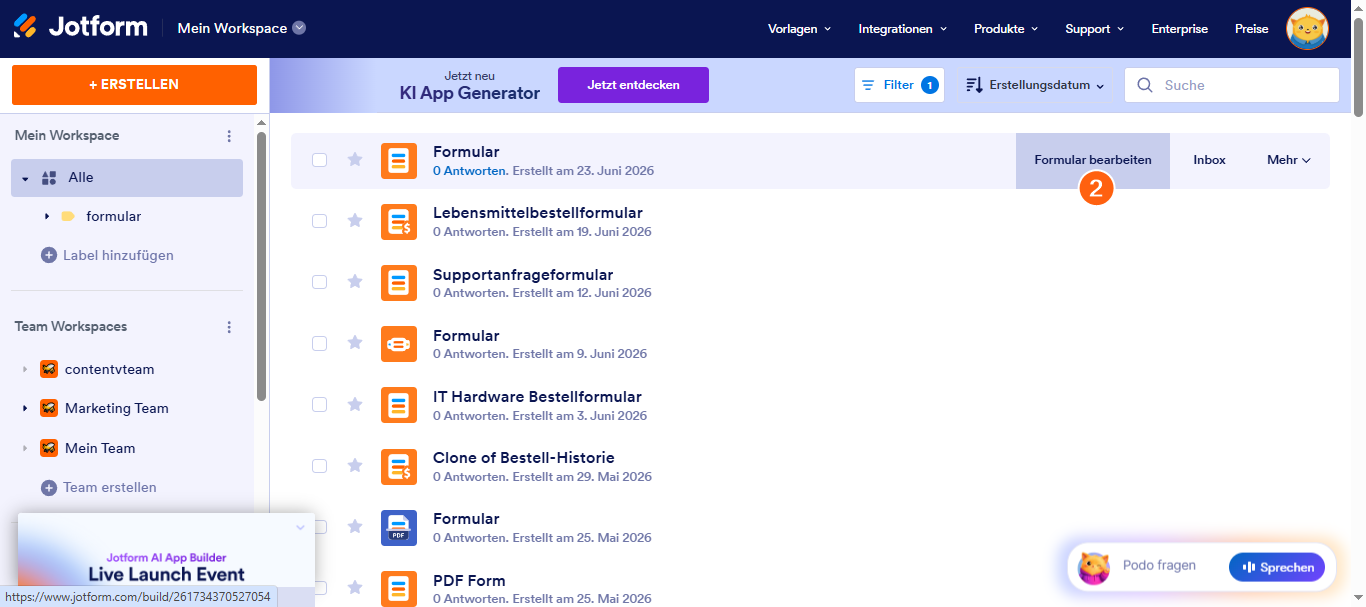Click the IT Hardware Bestellformular form icon
1366x607 pixels.
pyautogui.click(x=399, y=405)
